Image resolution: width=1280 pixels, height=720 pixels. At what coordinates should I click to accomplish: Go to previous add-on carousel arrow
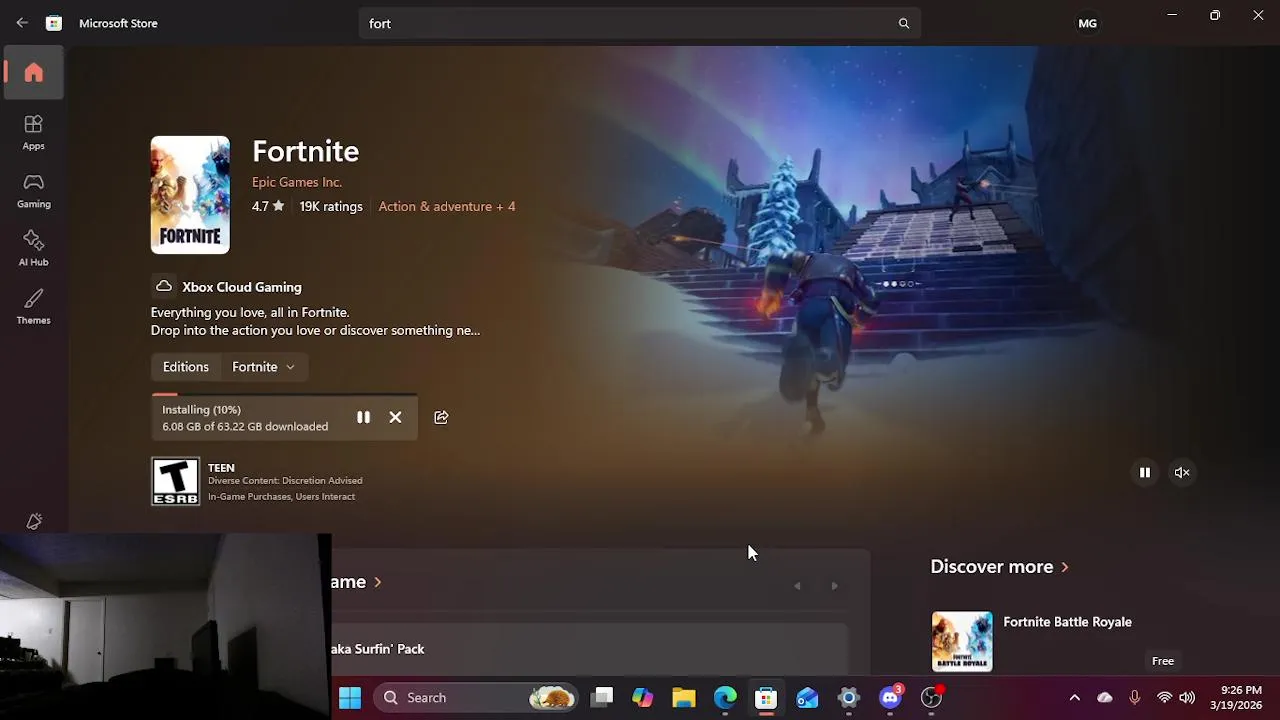(x=797, y=586)
